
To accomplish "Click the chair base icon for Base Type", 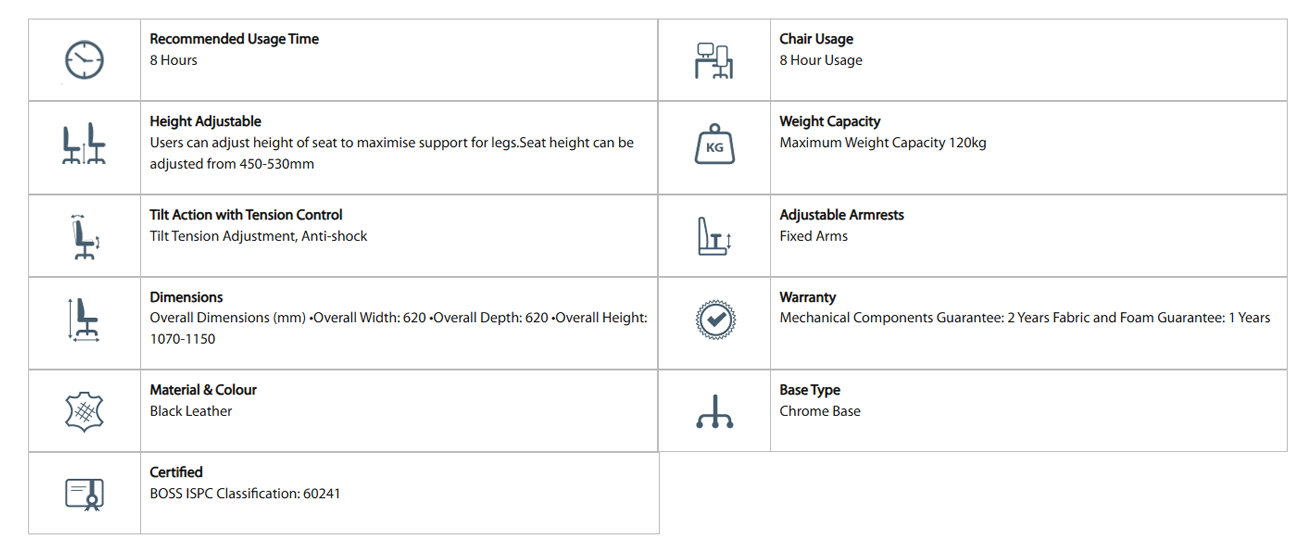I will point(714,412).
